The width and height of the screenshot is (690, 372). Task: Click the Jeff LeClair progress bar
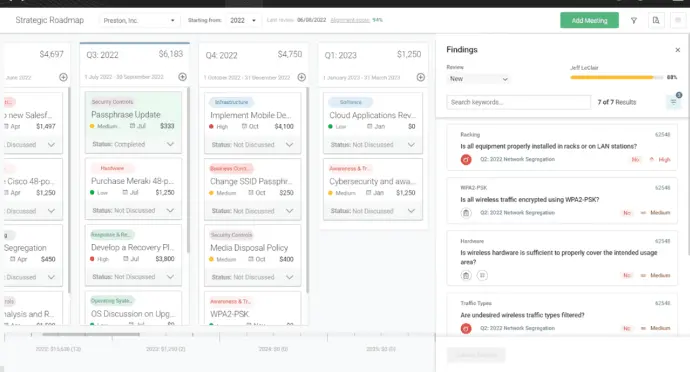(617, 77)
